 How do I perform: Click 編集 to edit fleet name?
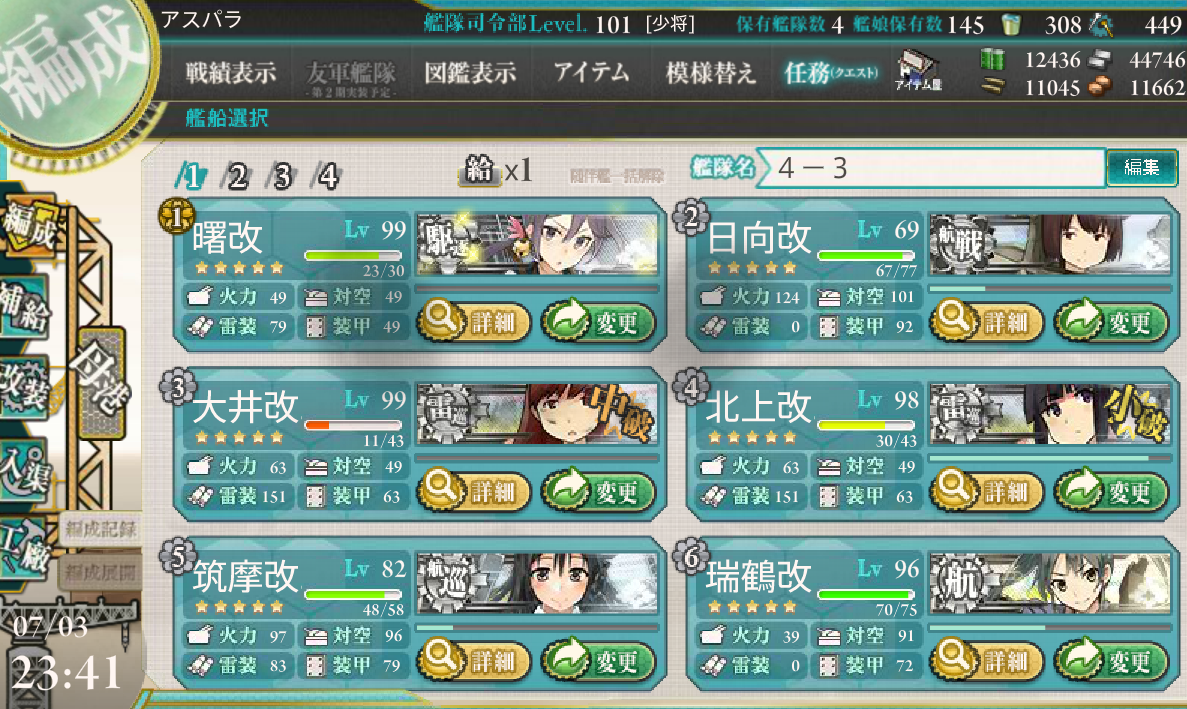coord(1142,167)
